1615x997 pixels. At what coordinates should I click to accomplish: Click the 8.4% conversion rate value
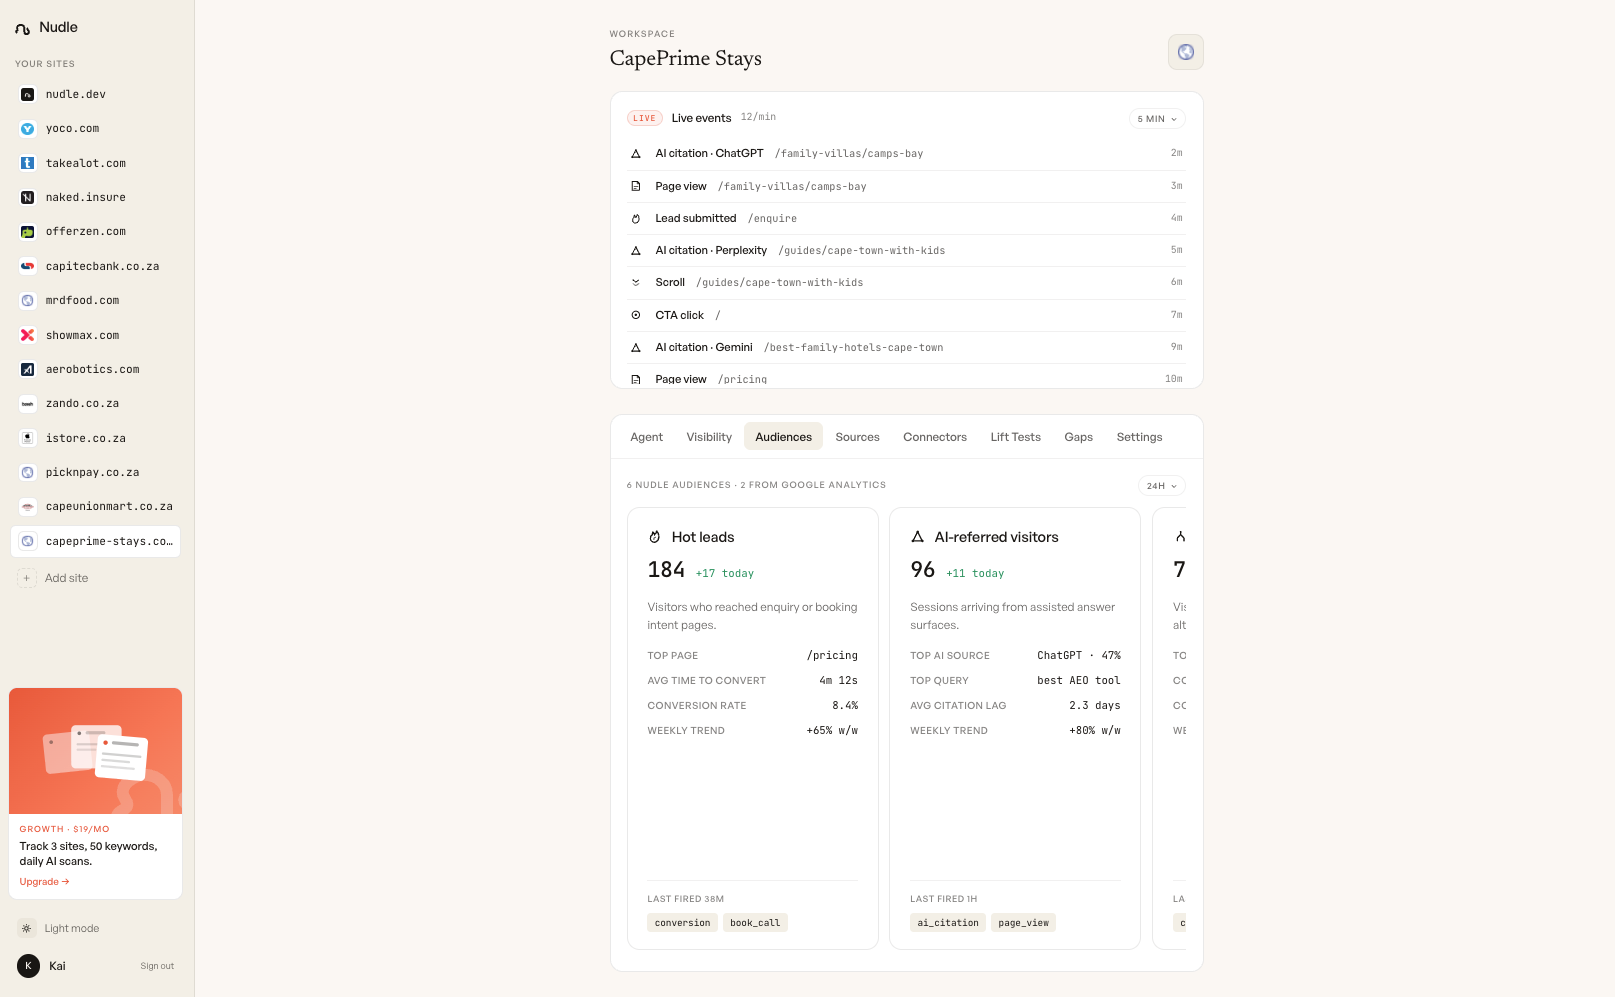(x=845, y=706)
